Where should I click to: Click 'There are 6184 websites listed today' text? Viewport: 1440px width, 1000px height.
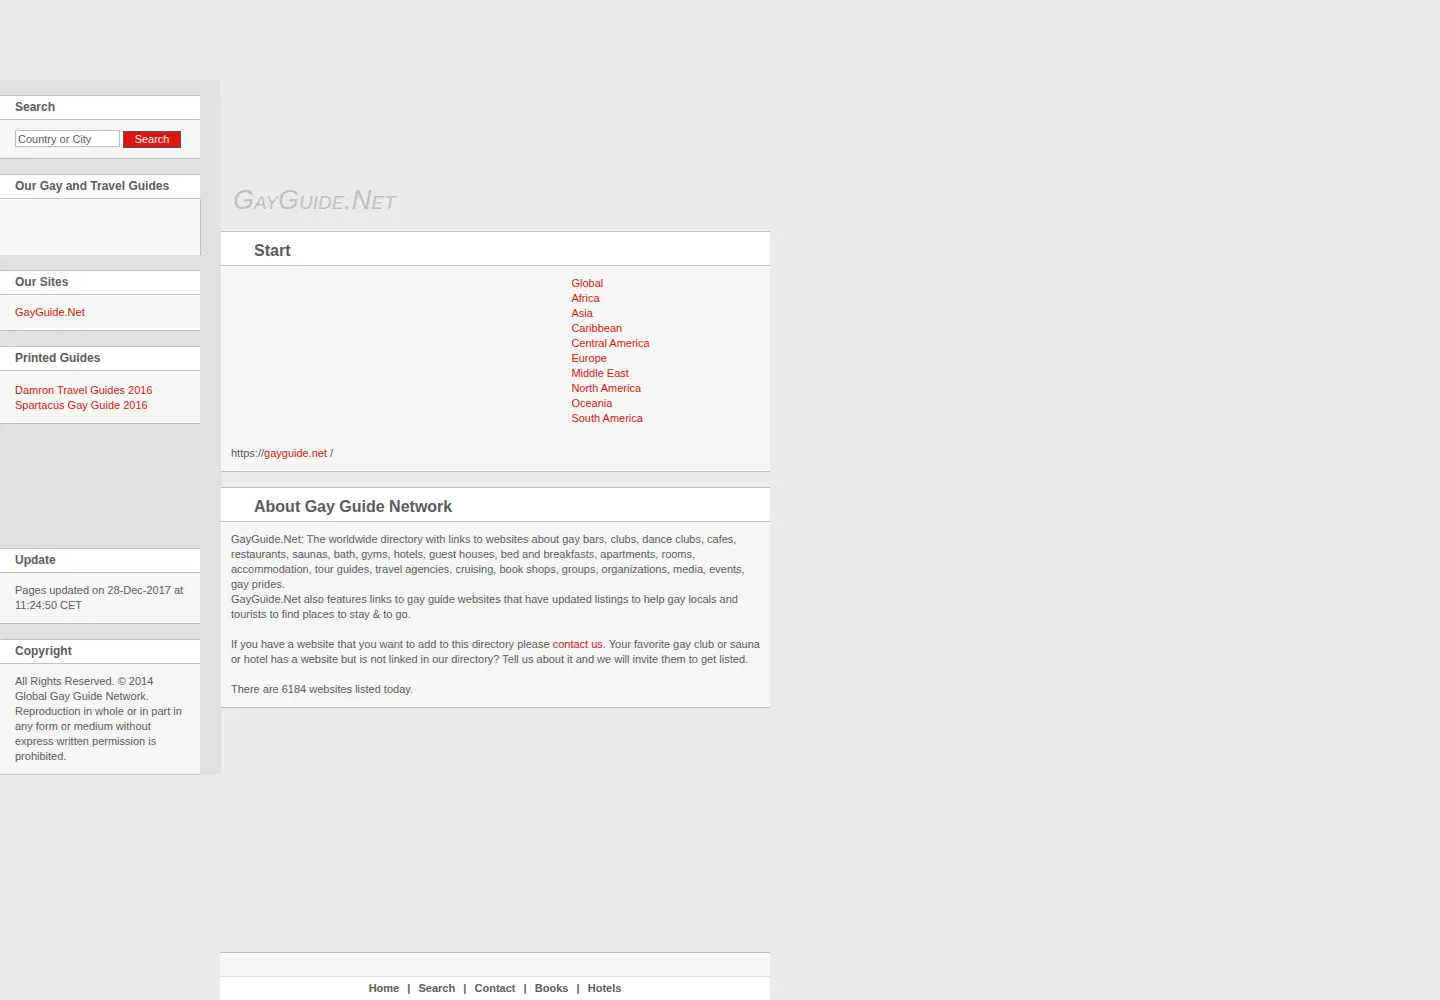pos(322,689)
